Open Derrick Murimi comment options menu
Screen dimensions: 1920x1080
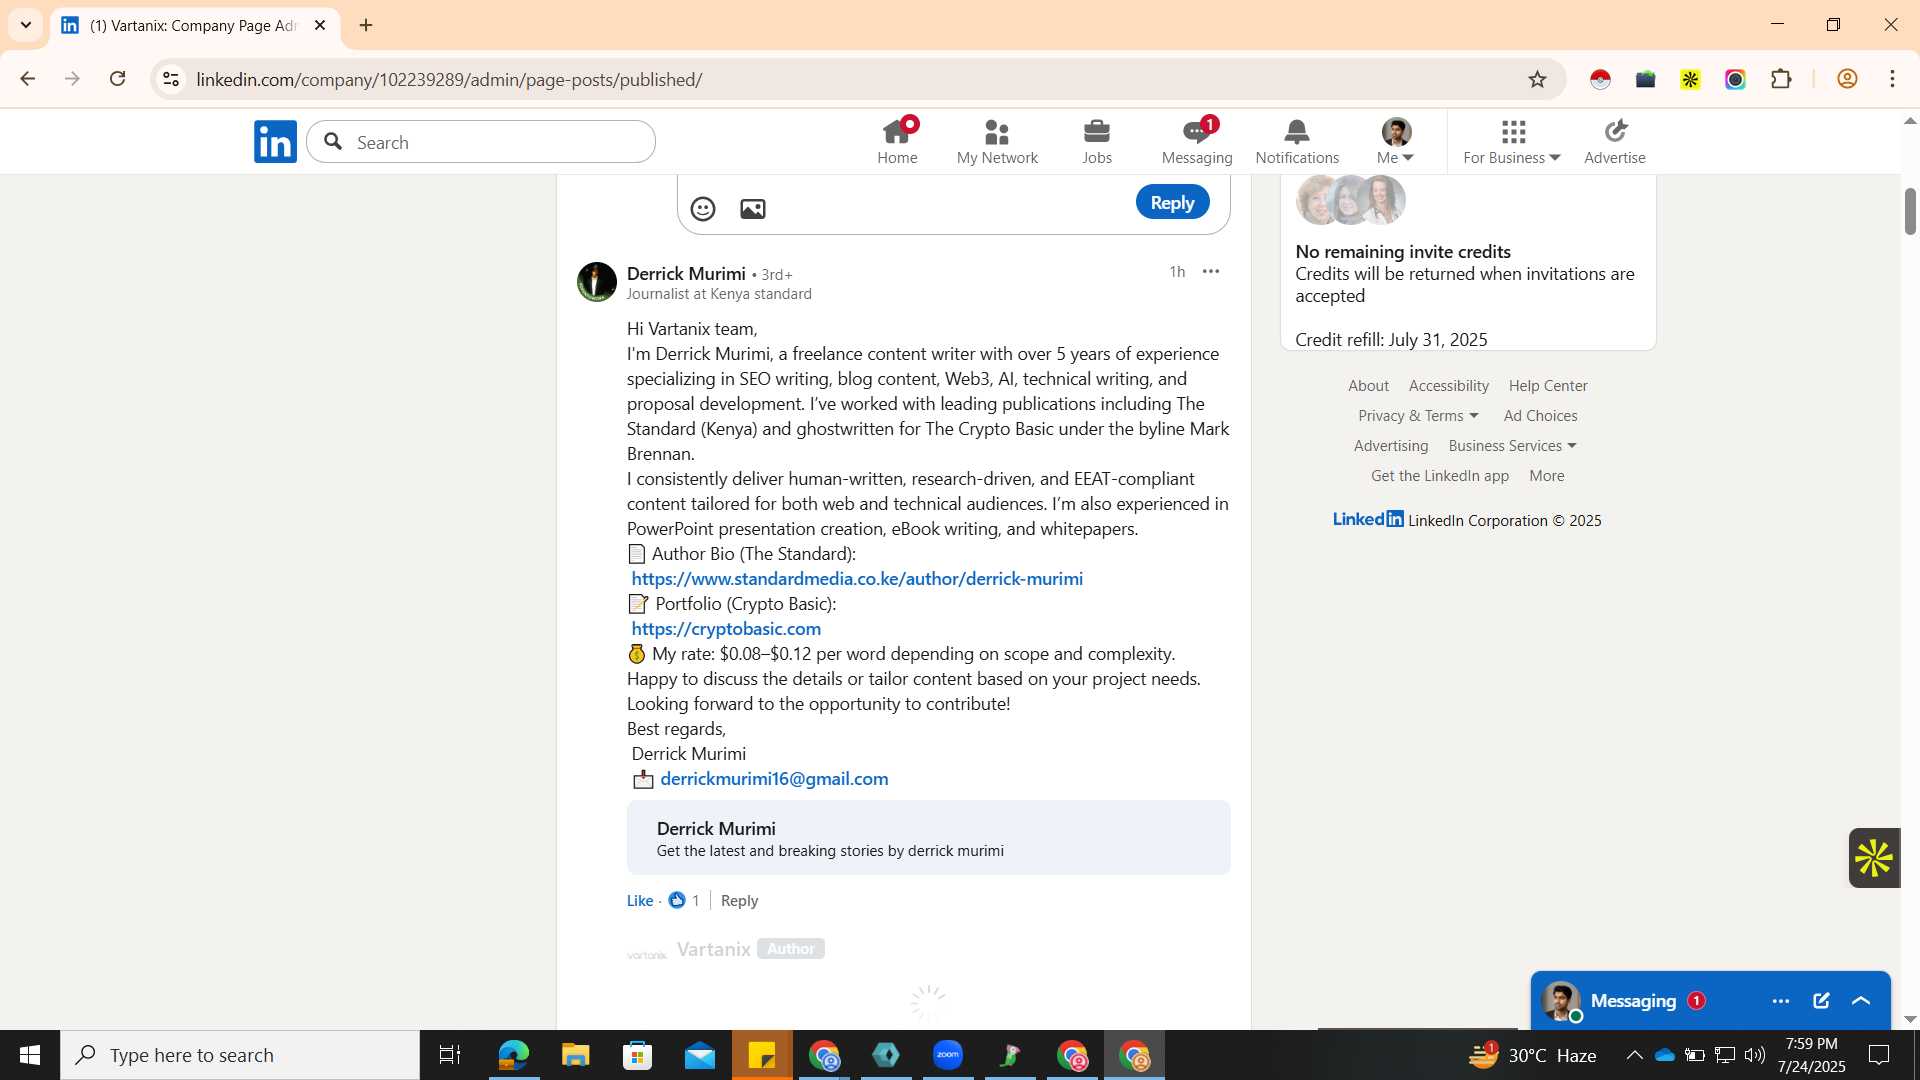coord(1211,272)
